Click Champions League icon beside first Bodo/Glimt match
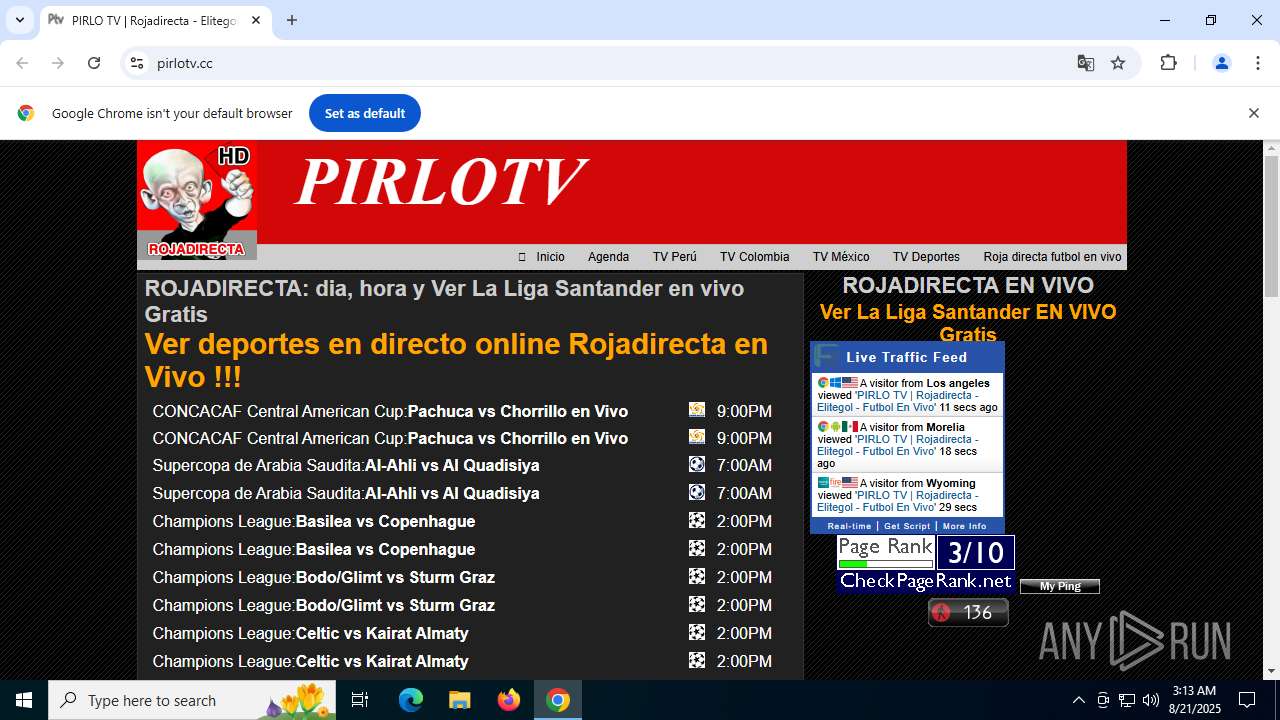 (697, 576)
